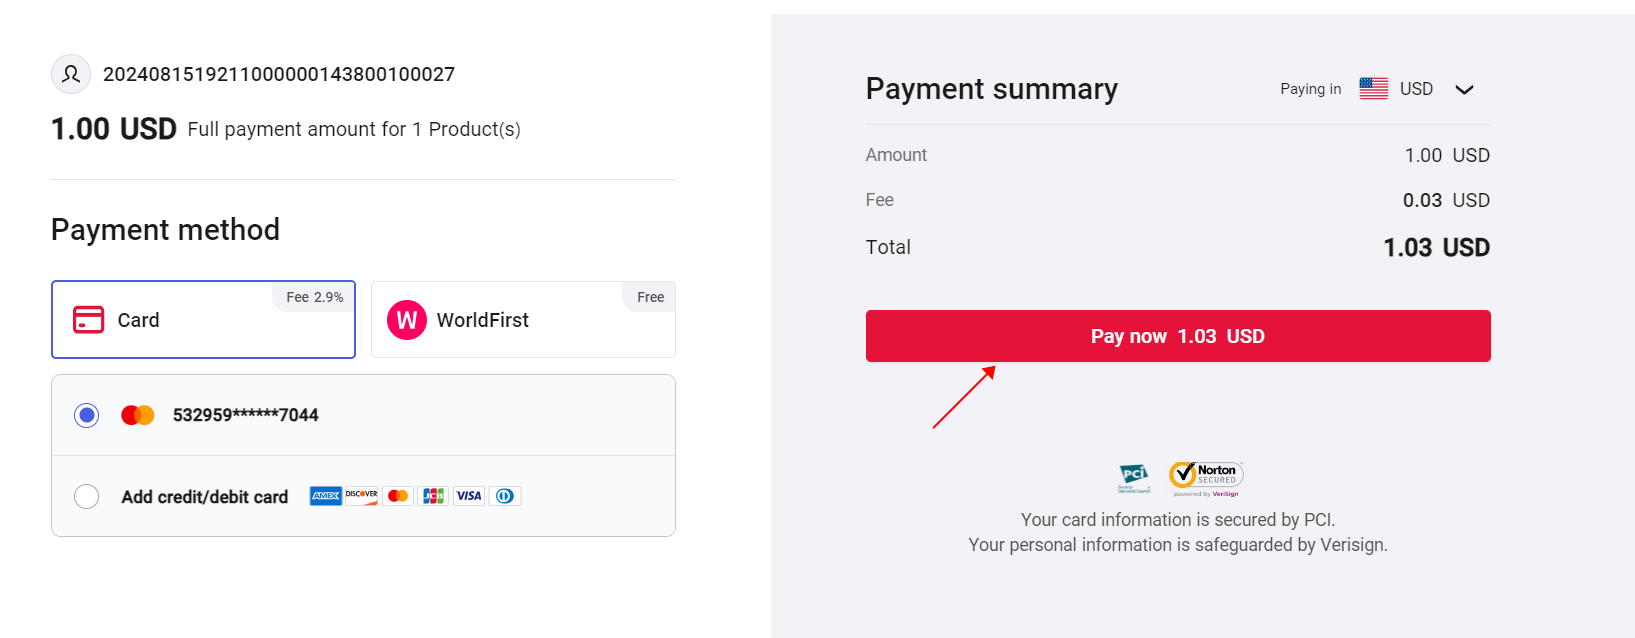Select Add credit/debit card radio button

pyautogui.click(x=87, y=496)
